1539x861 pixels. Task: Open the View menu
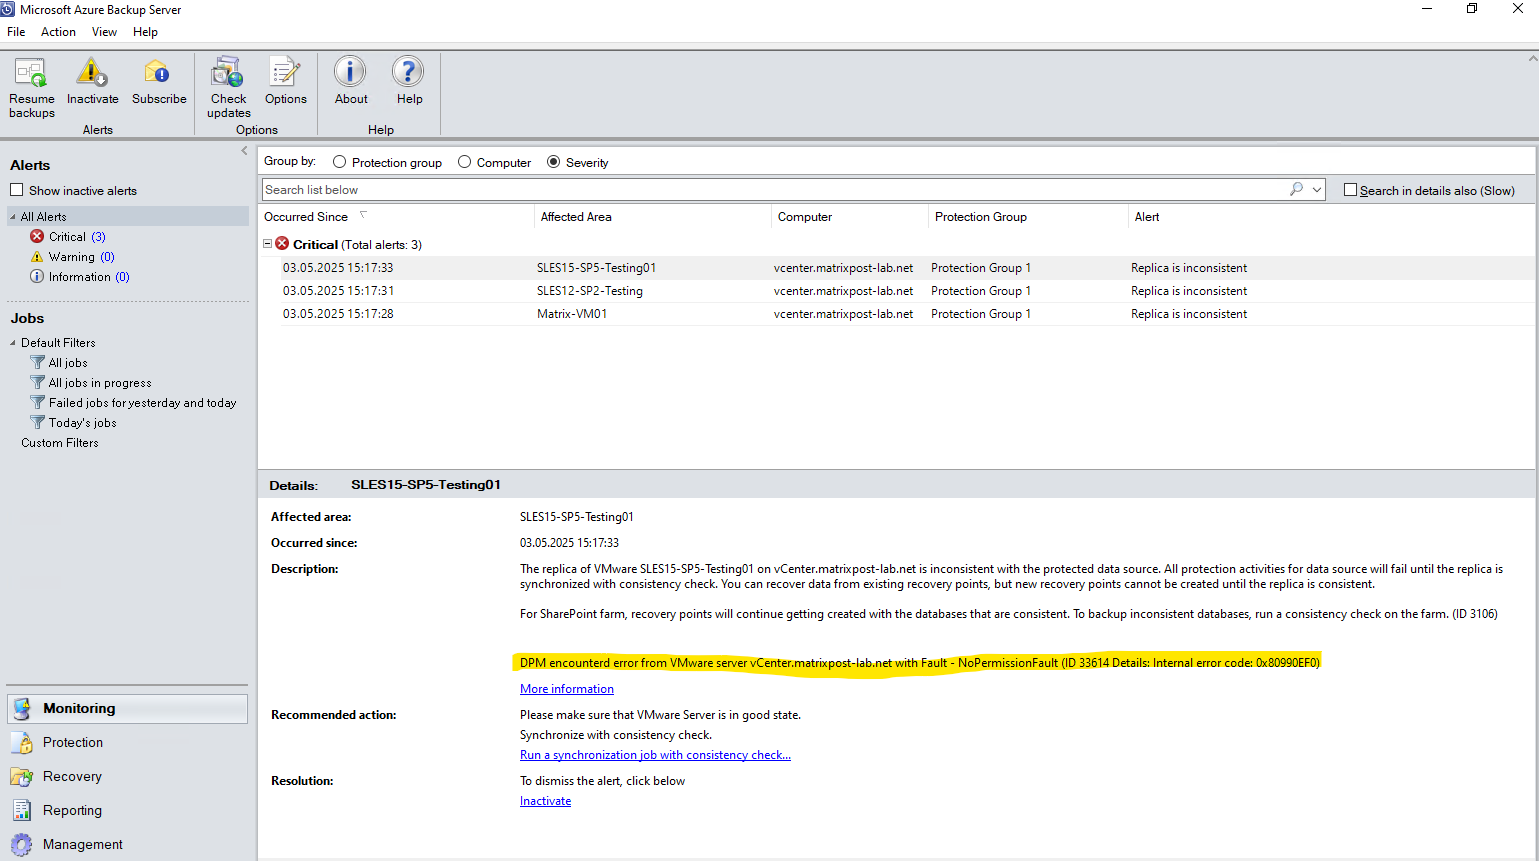pyautogui.click(x=104, y=32)
